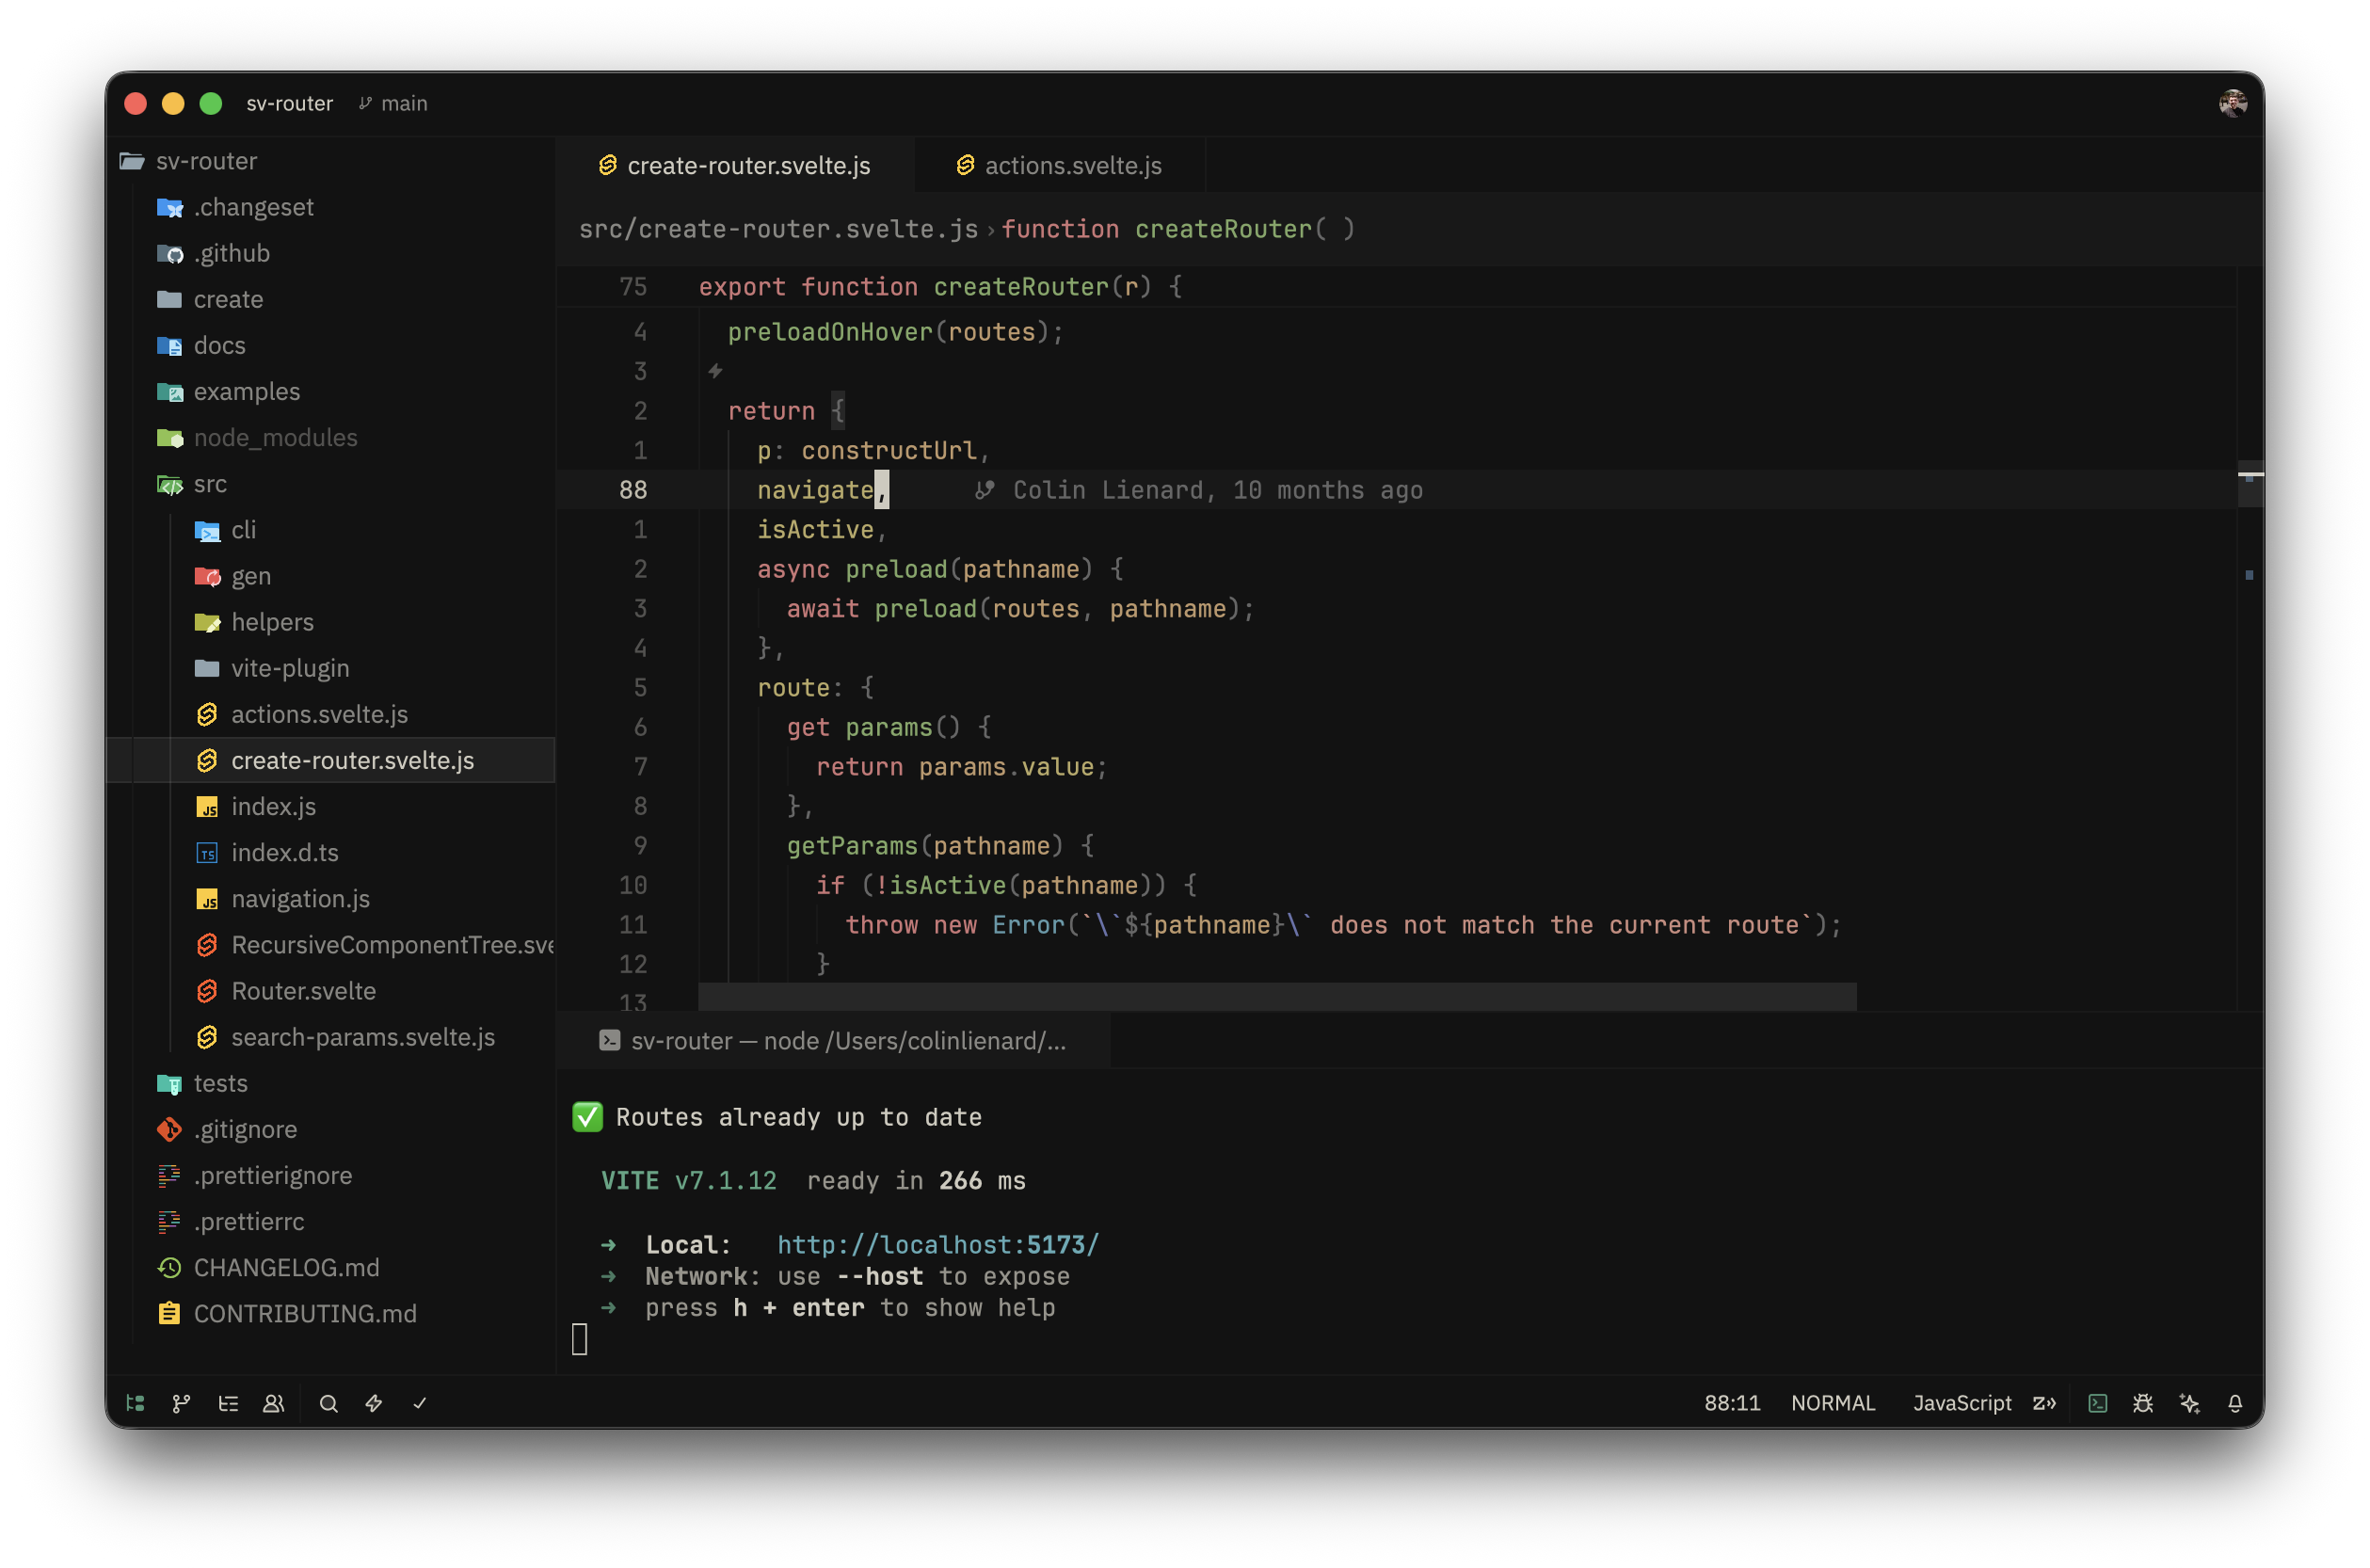Click cursor position 88:11 in status bar
The image size is (2370, 1568).
[1732, 1403]
